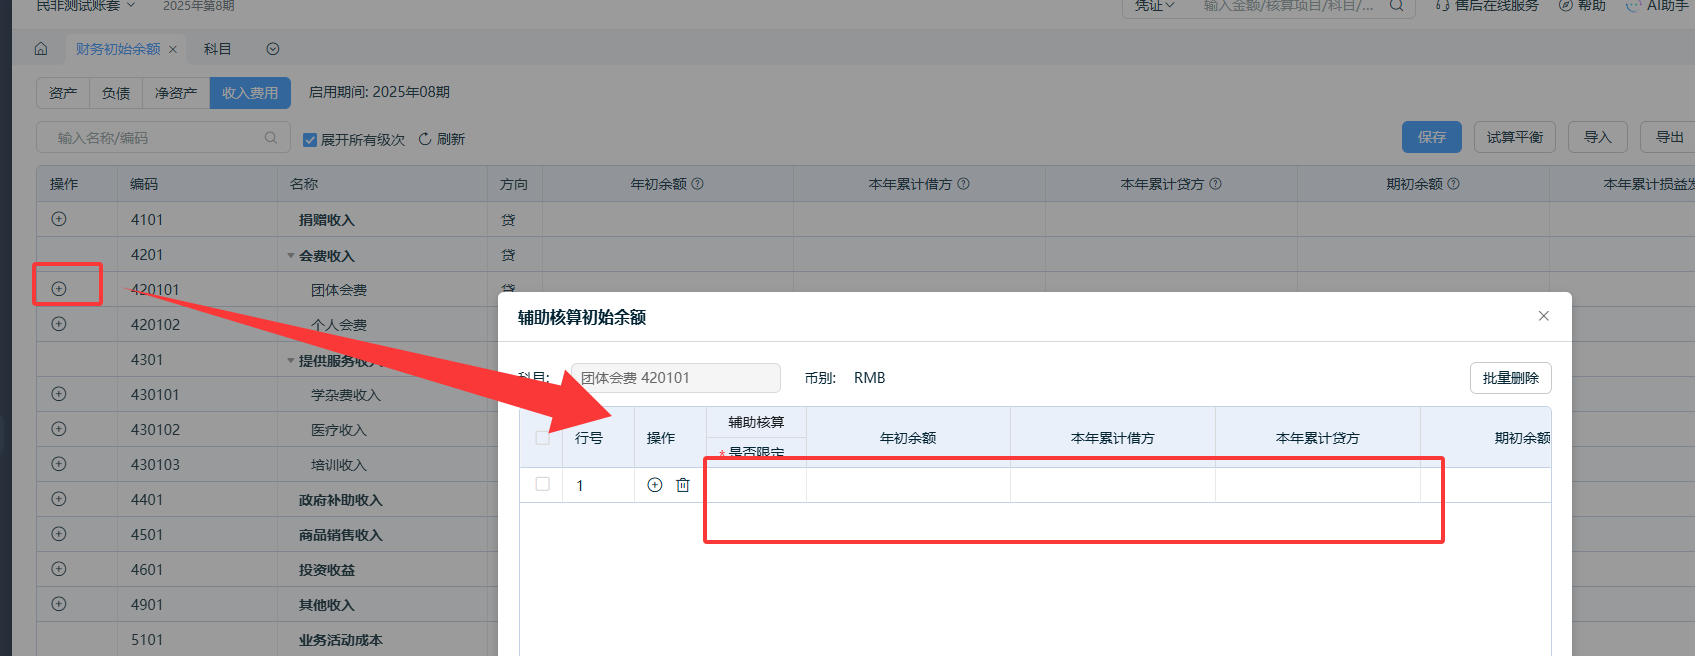Collapse the 会费收入 tree node
Screen dimensions: 1695x656
pos(291,256)
